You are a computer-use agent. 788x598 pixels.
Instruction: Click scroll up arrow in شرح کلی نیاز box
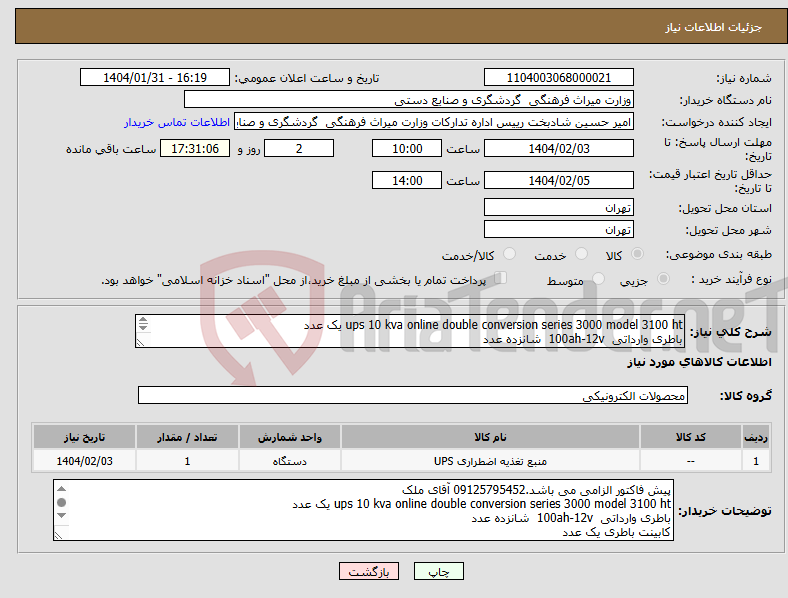pyautogui.click(x=143, y=320)
